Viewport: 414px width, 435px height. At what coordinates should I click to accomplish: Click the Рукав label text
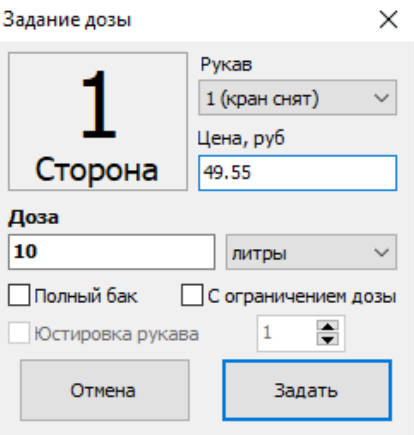tap(226, 65)
